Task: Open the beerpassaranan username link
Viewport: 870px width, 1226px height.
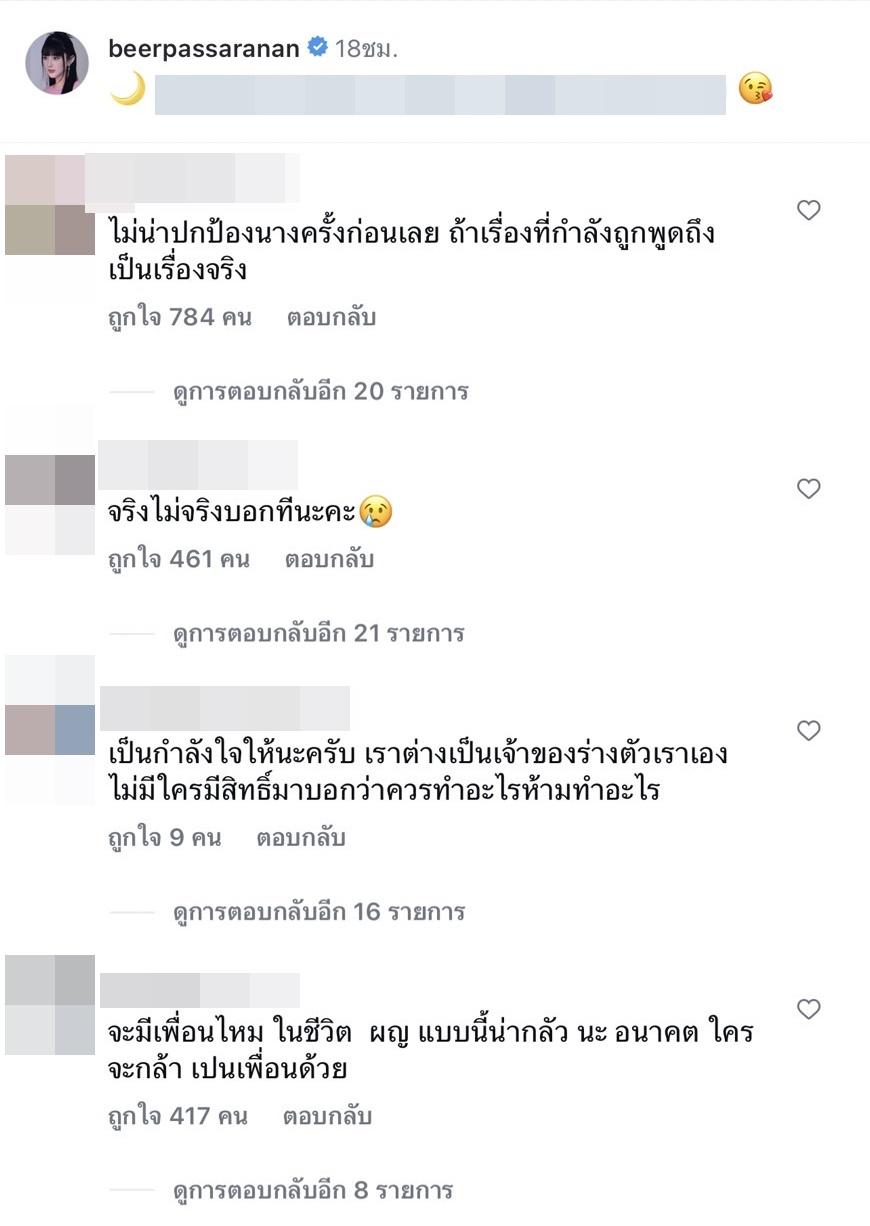Action: coord(204,48)
